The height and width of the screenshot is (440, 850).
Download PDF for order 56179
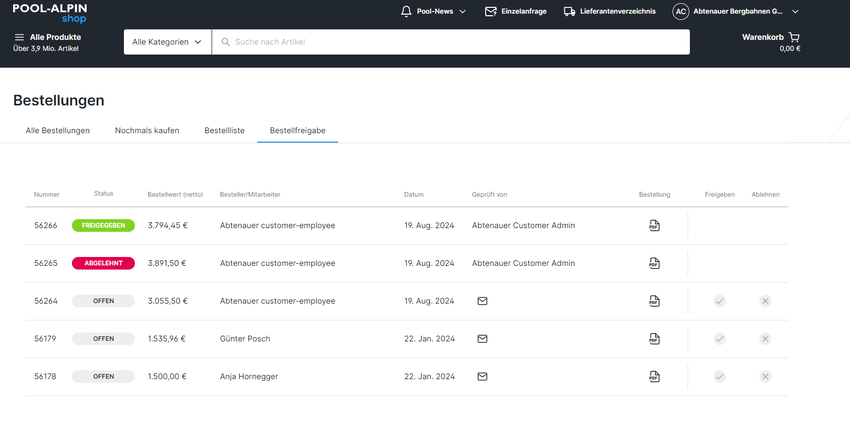(x=654, y=339)
